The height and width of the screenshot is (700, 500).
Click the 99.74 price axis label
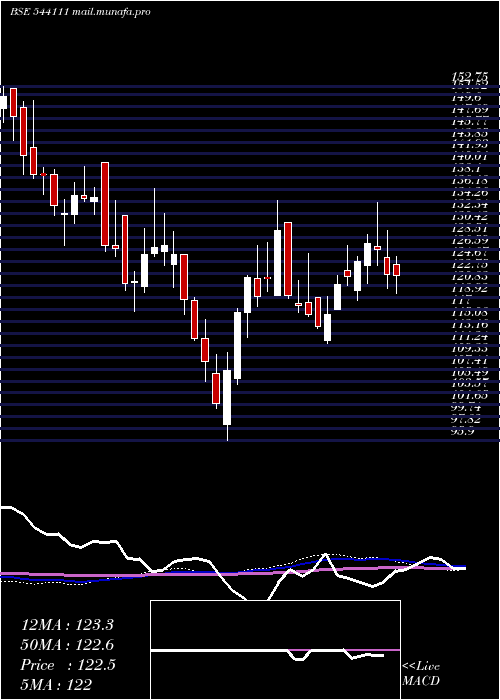pyautogui.click(x=466, y=408)
